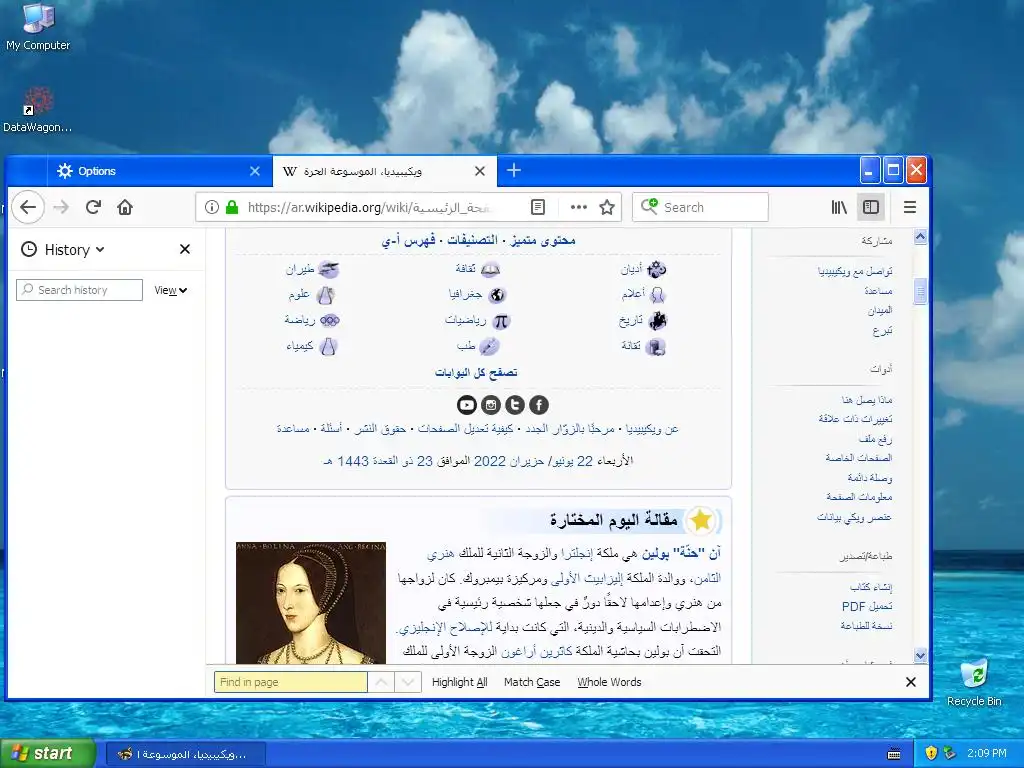The height and width of the screenshot is (768, 1024).
Task: Open a new tab with the plus button
Action: 514,170
